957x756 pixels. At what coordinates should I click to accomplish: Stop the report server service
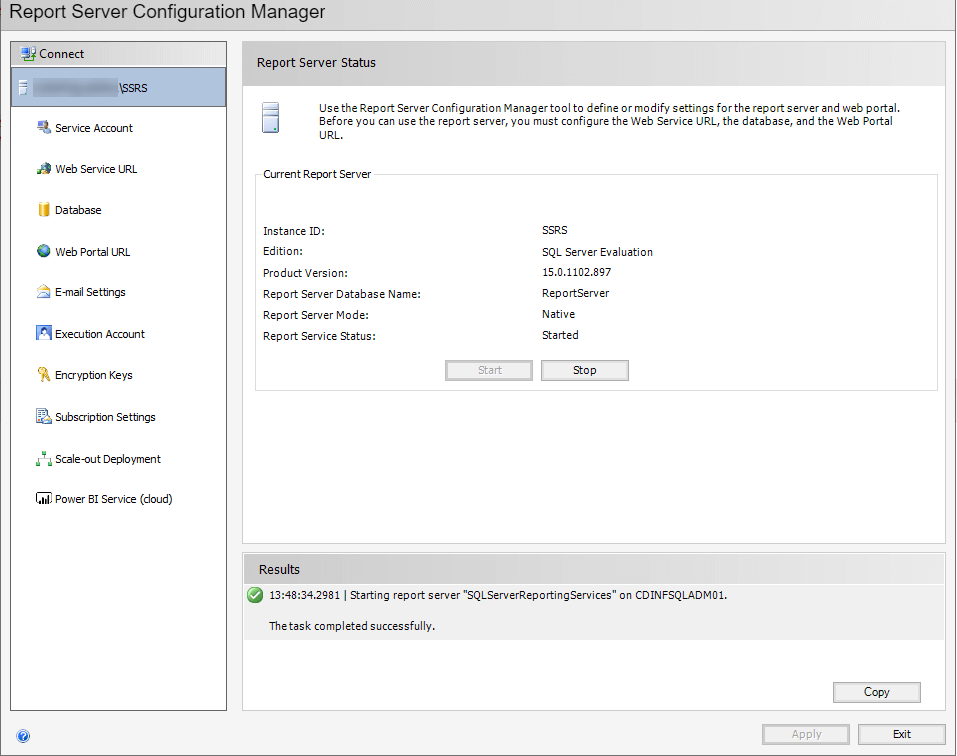(x=584, y=370)
